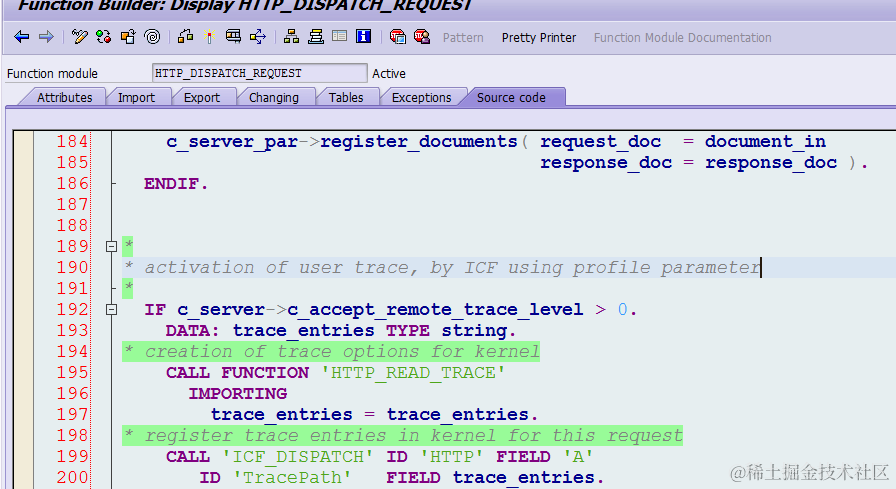Image resolution: width=896 pixels, height=489 pixels.
Task: Open the Export tab
Action: coord(202,98)
